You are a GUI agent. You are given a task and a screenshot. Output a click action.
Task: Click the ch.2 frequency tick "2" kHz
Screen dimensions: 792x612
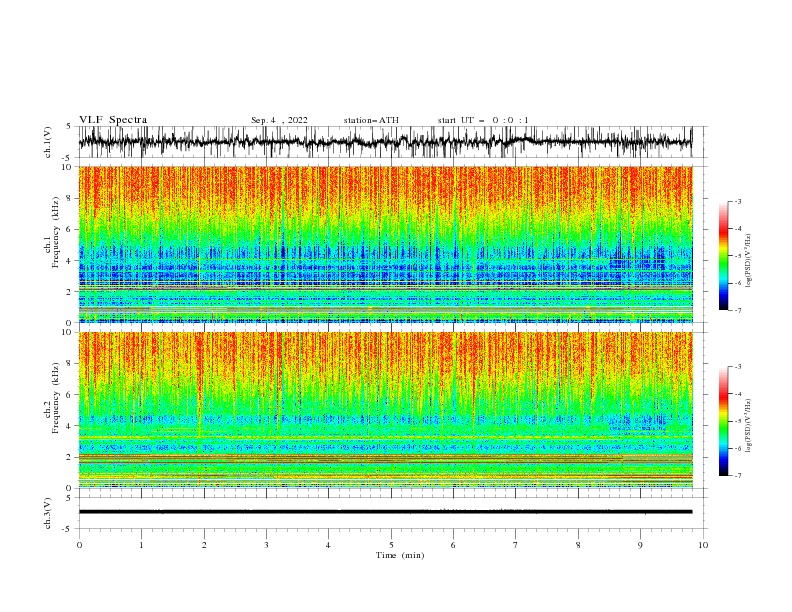(70, 457)
